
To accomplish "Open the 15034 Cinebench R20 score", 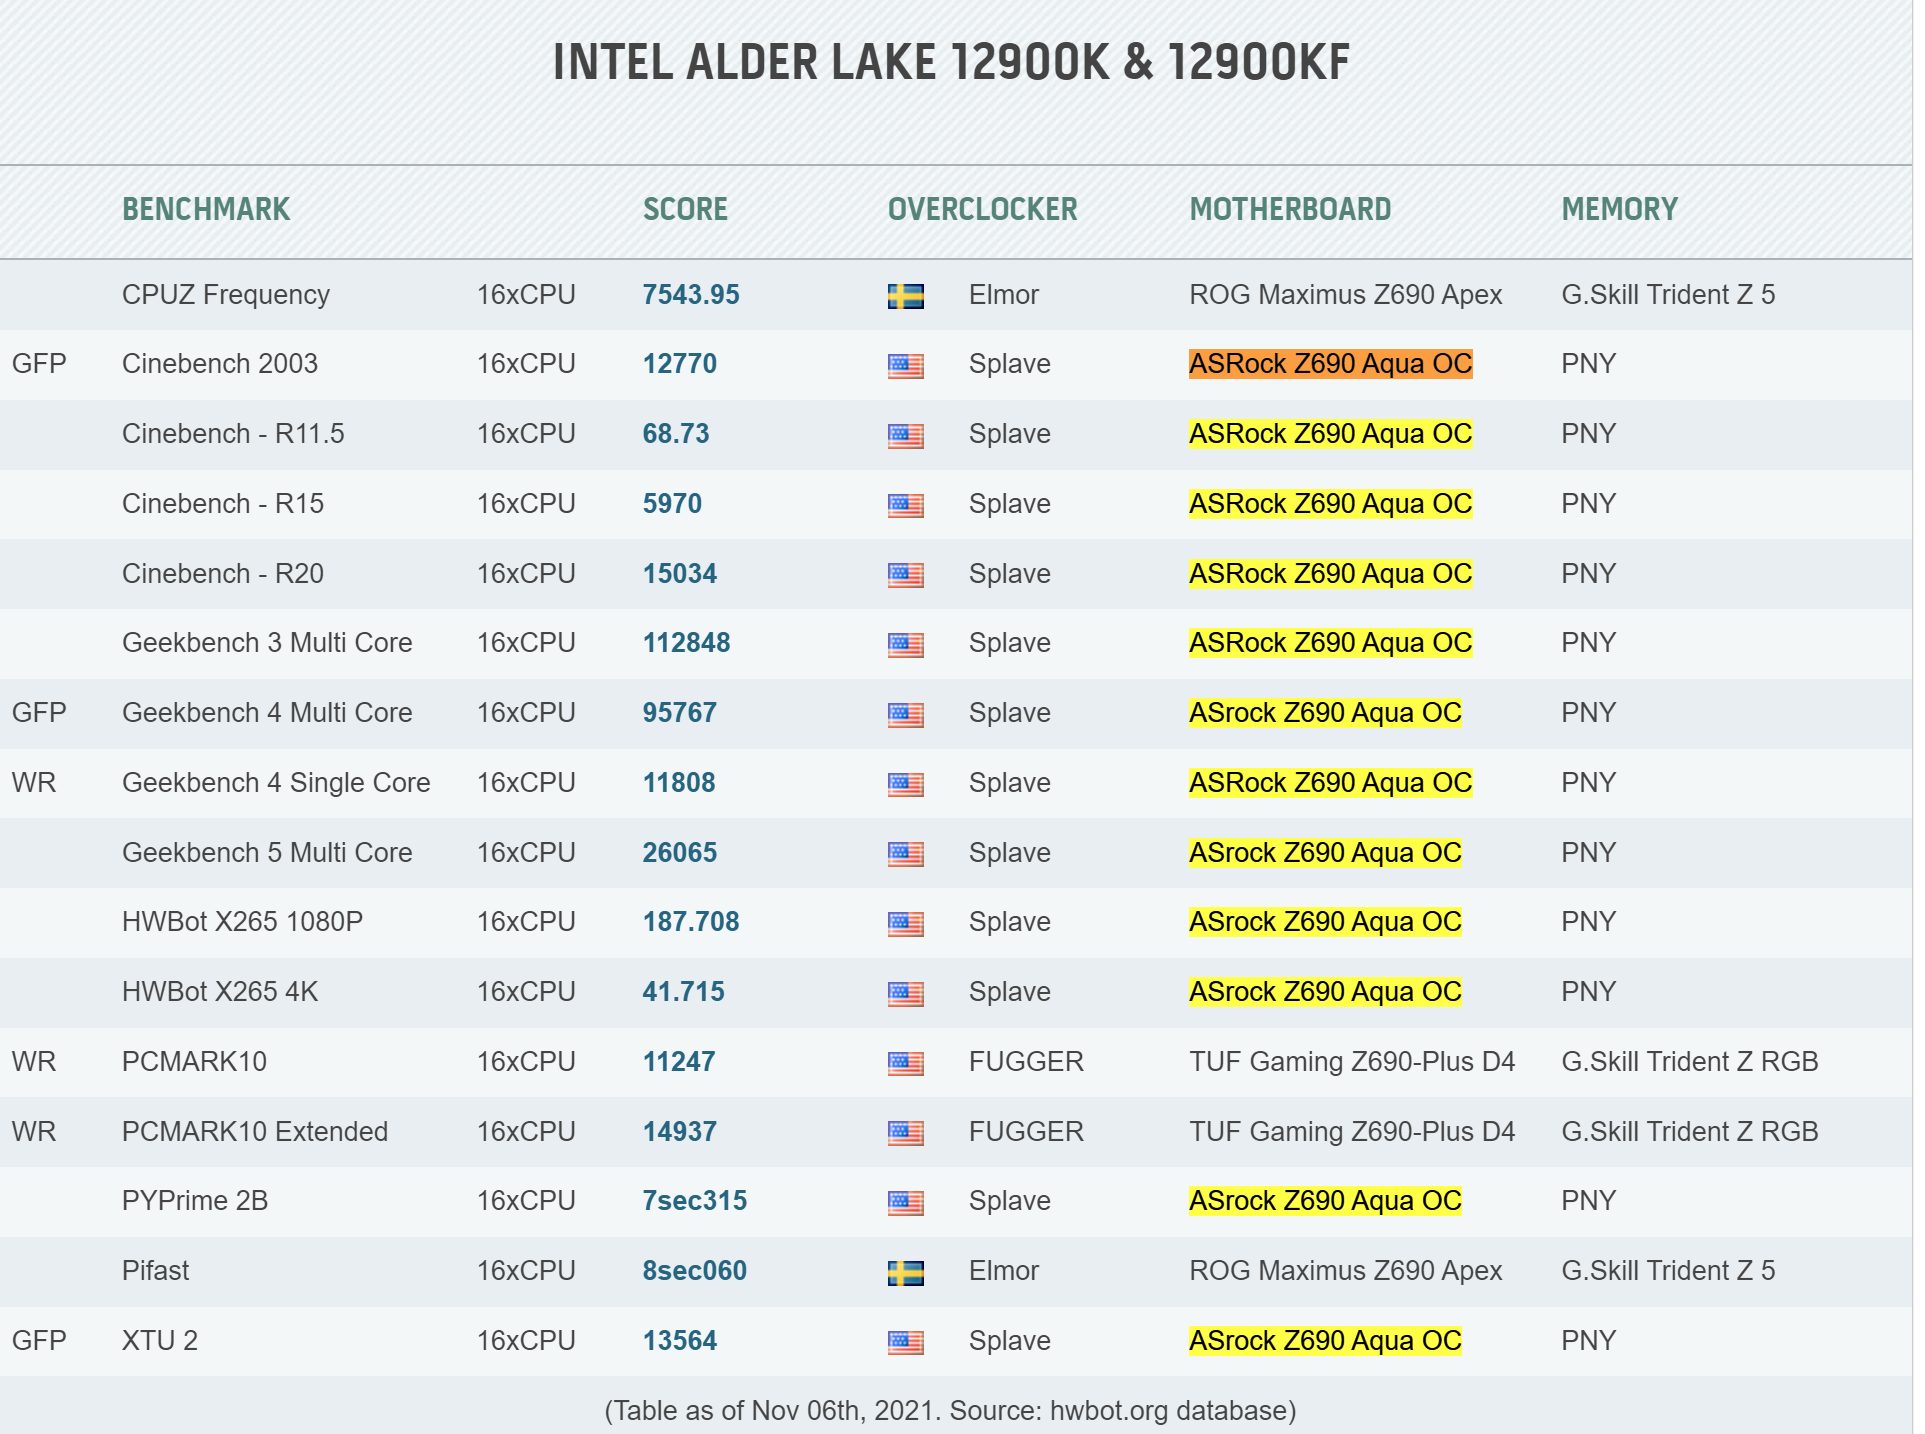I will [x=680, y=574].
